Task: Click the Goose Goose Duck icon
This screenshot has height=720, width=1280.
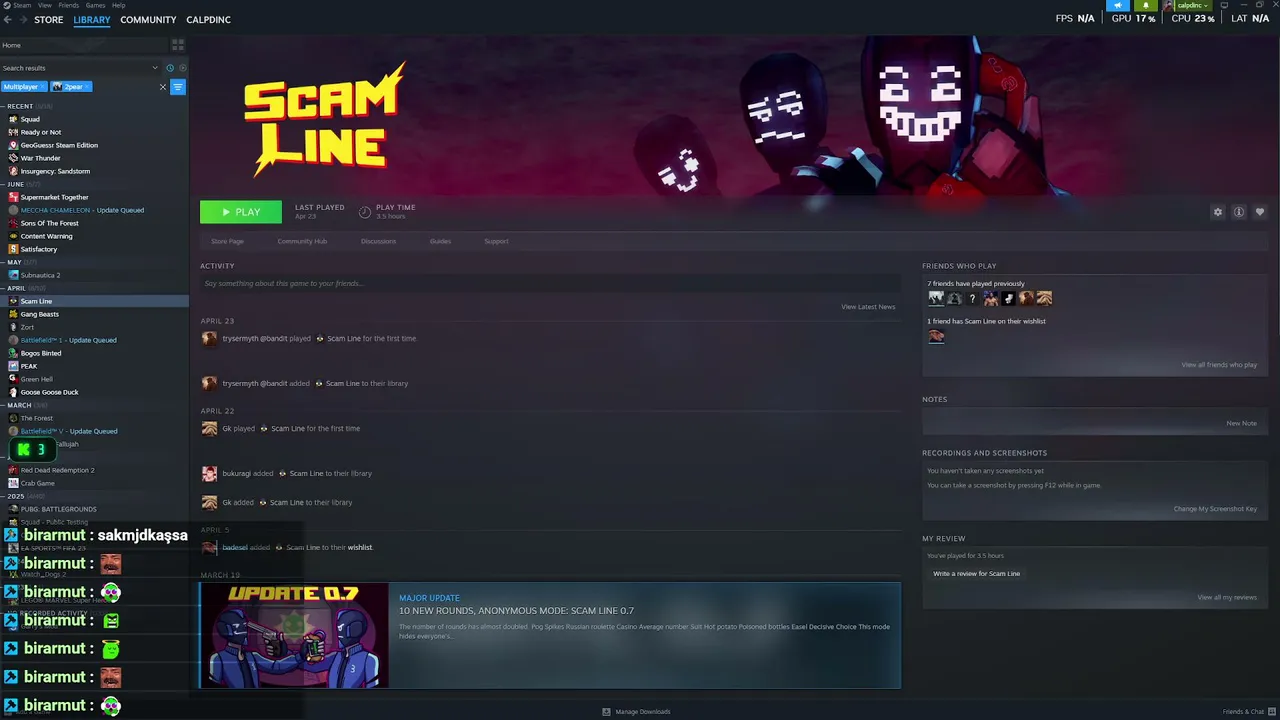Action: click(x=13, y=392)
